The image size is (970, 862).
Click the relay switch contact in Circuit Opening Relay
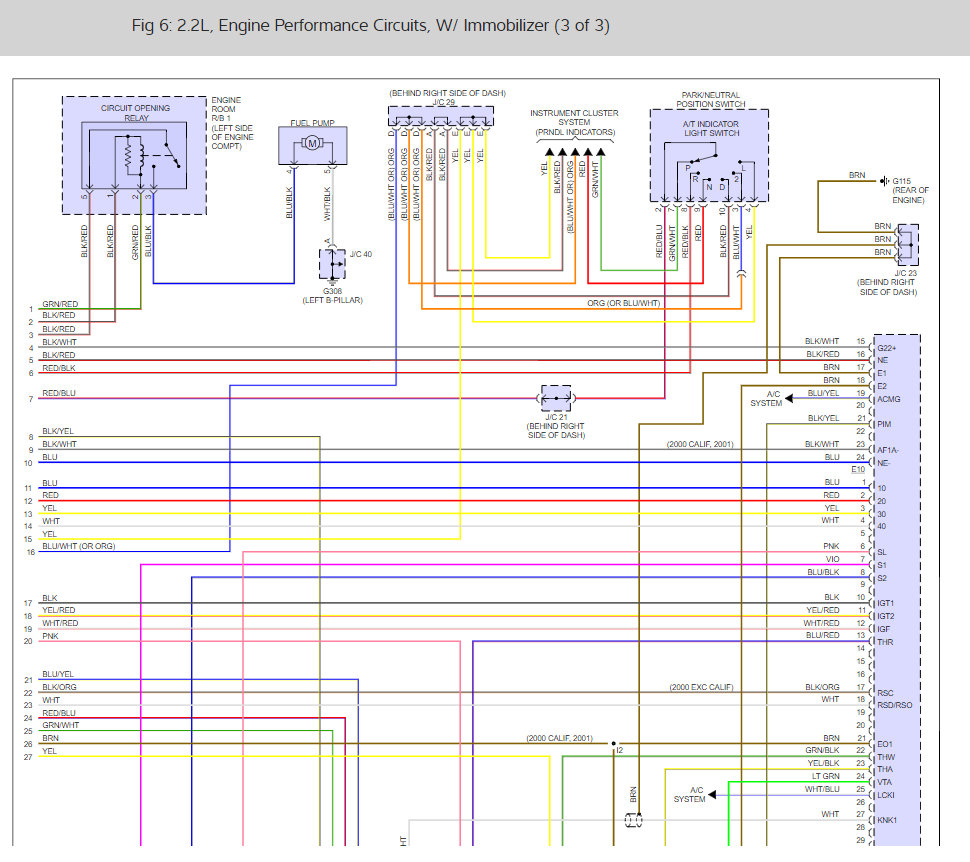[x=171, y=155]
